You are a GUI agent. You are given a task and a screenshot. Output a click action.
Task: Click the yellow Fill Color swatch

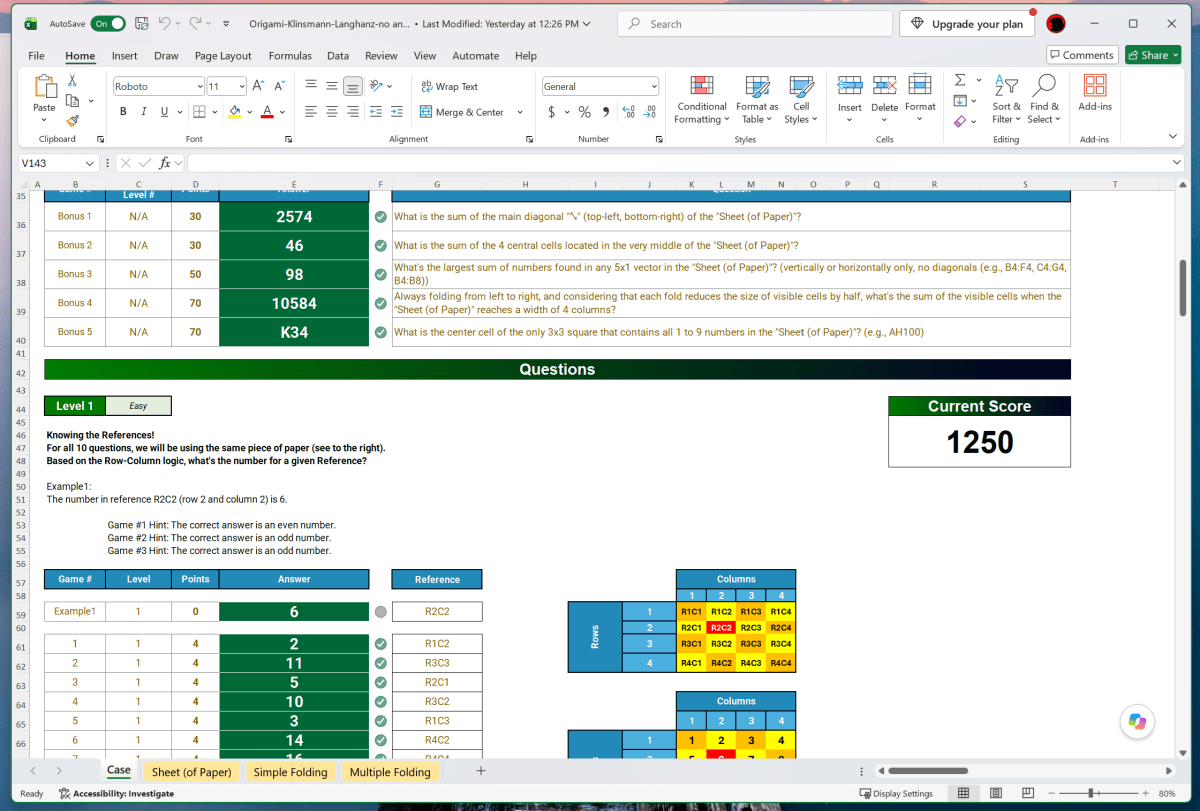235,112
